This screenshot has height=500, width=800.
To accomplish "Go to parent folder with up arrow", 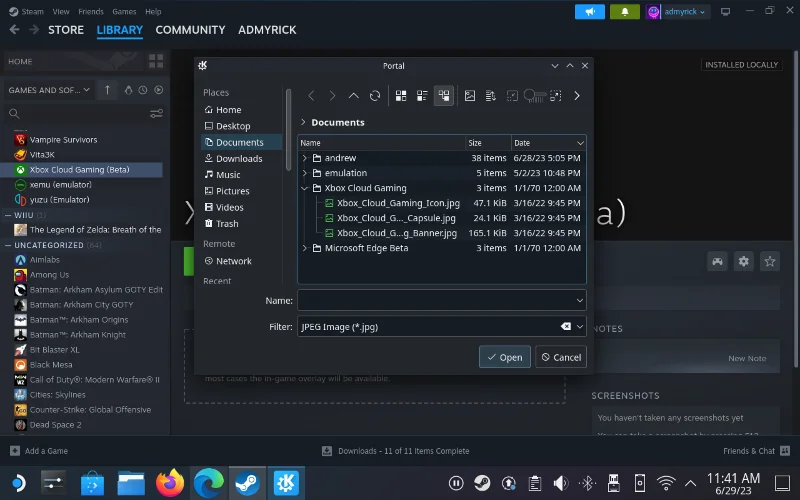I will [353, 96].
